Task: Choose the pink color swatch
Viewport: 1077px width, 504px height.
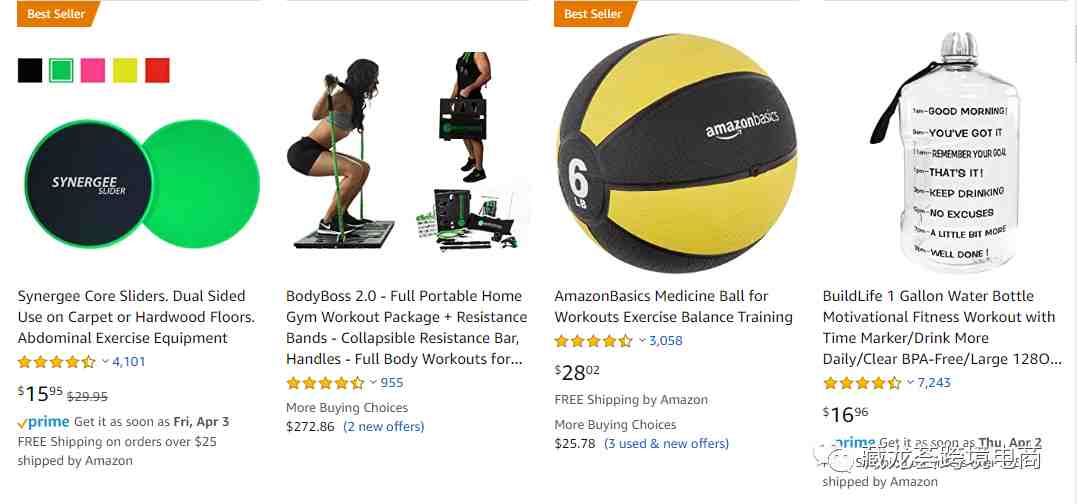Action: pos(93,71)
